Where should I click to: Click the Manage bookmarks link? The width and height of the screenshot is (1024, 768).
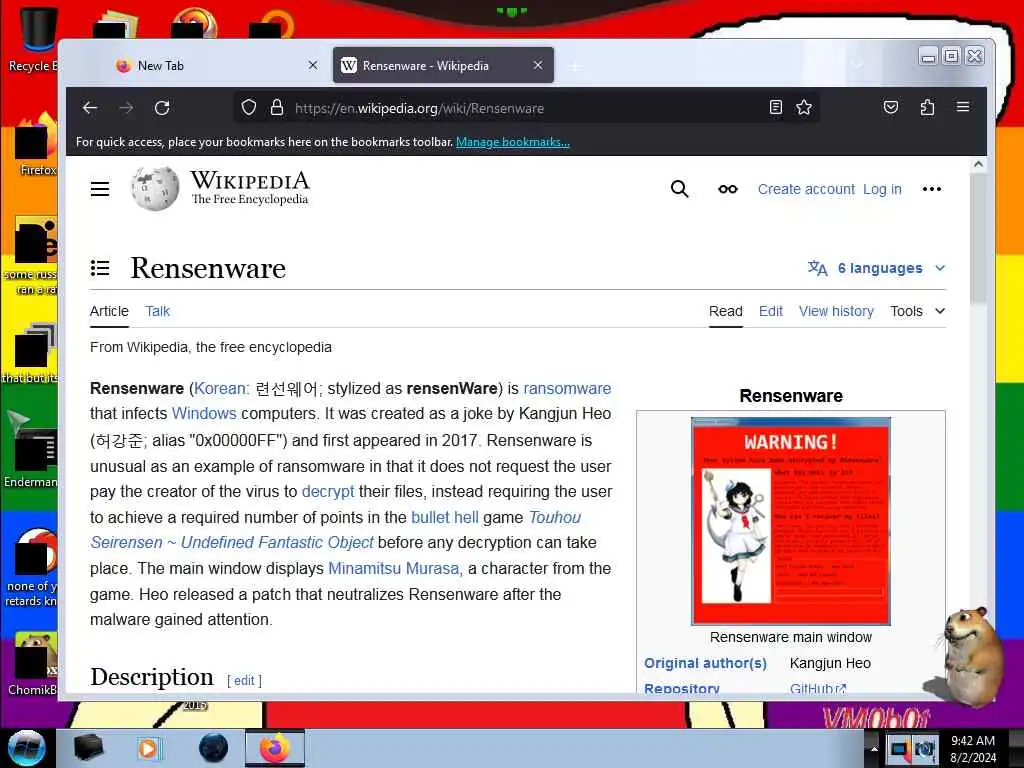513,142
